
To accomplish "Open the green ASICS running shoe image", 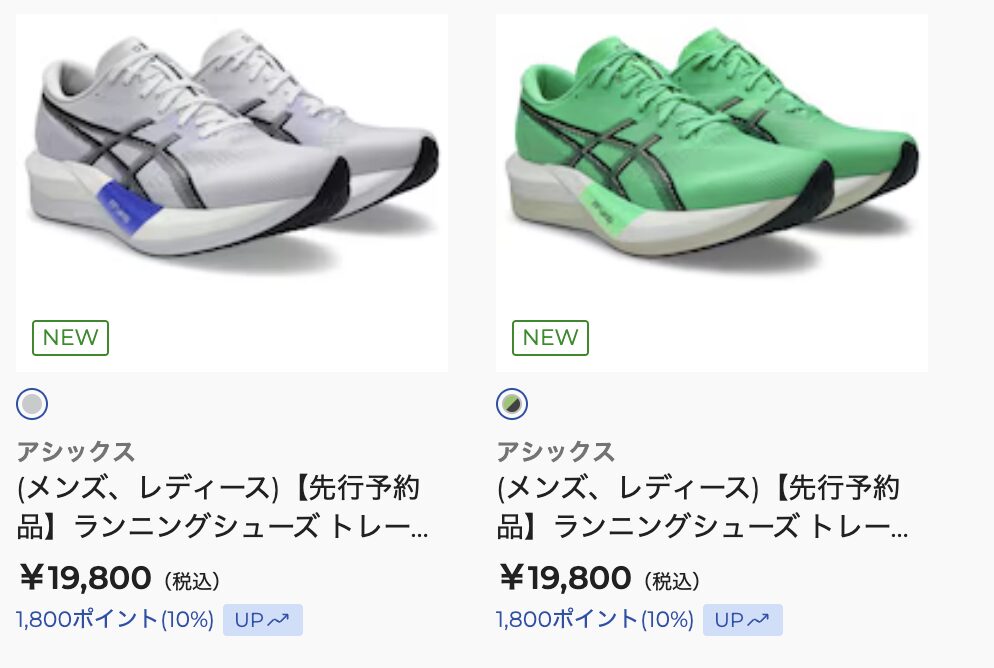I will tap(712, 160).
